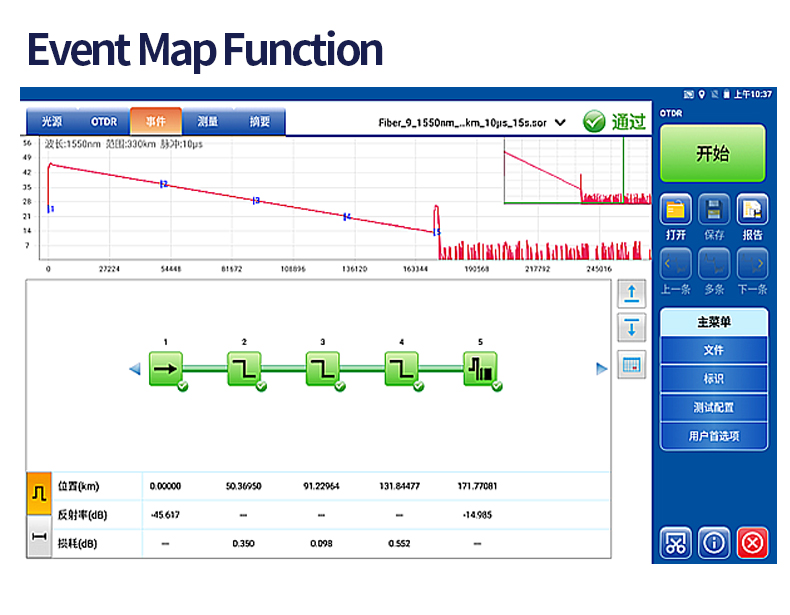
Task: Click the scroll-down arrow icon beside event map
Action: [631, 328]
